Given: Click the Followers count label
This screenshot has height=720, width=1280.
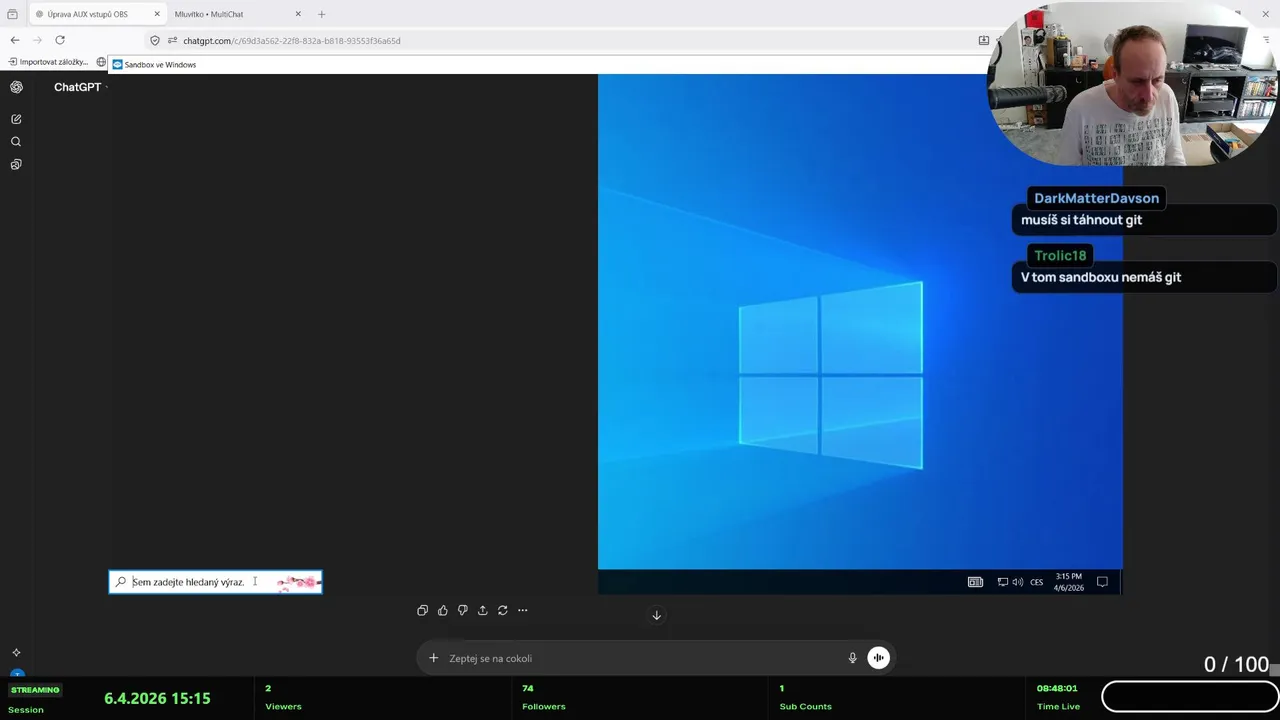Looking at the screenshot, I should (544, 706).
